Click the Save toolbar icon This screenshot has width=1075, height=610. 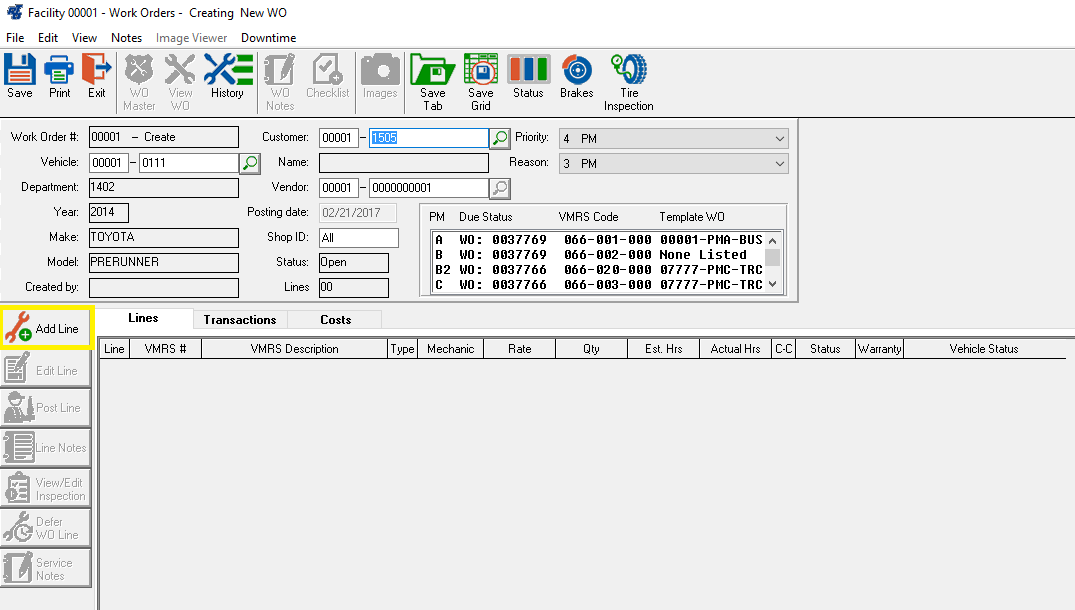coord(20,77)
